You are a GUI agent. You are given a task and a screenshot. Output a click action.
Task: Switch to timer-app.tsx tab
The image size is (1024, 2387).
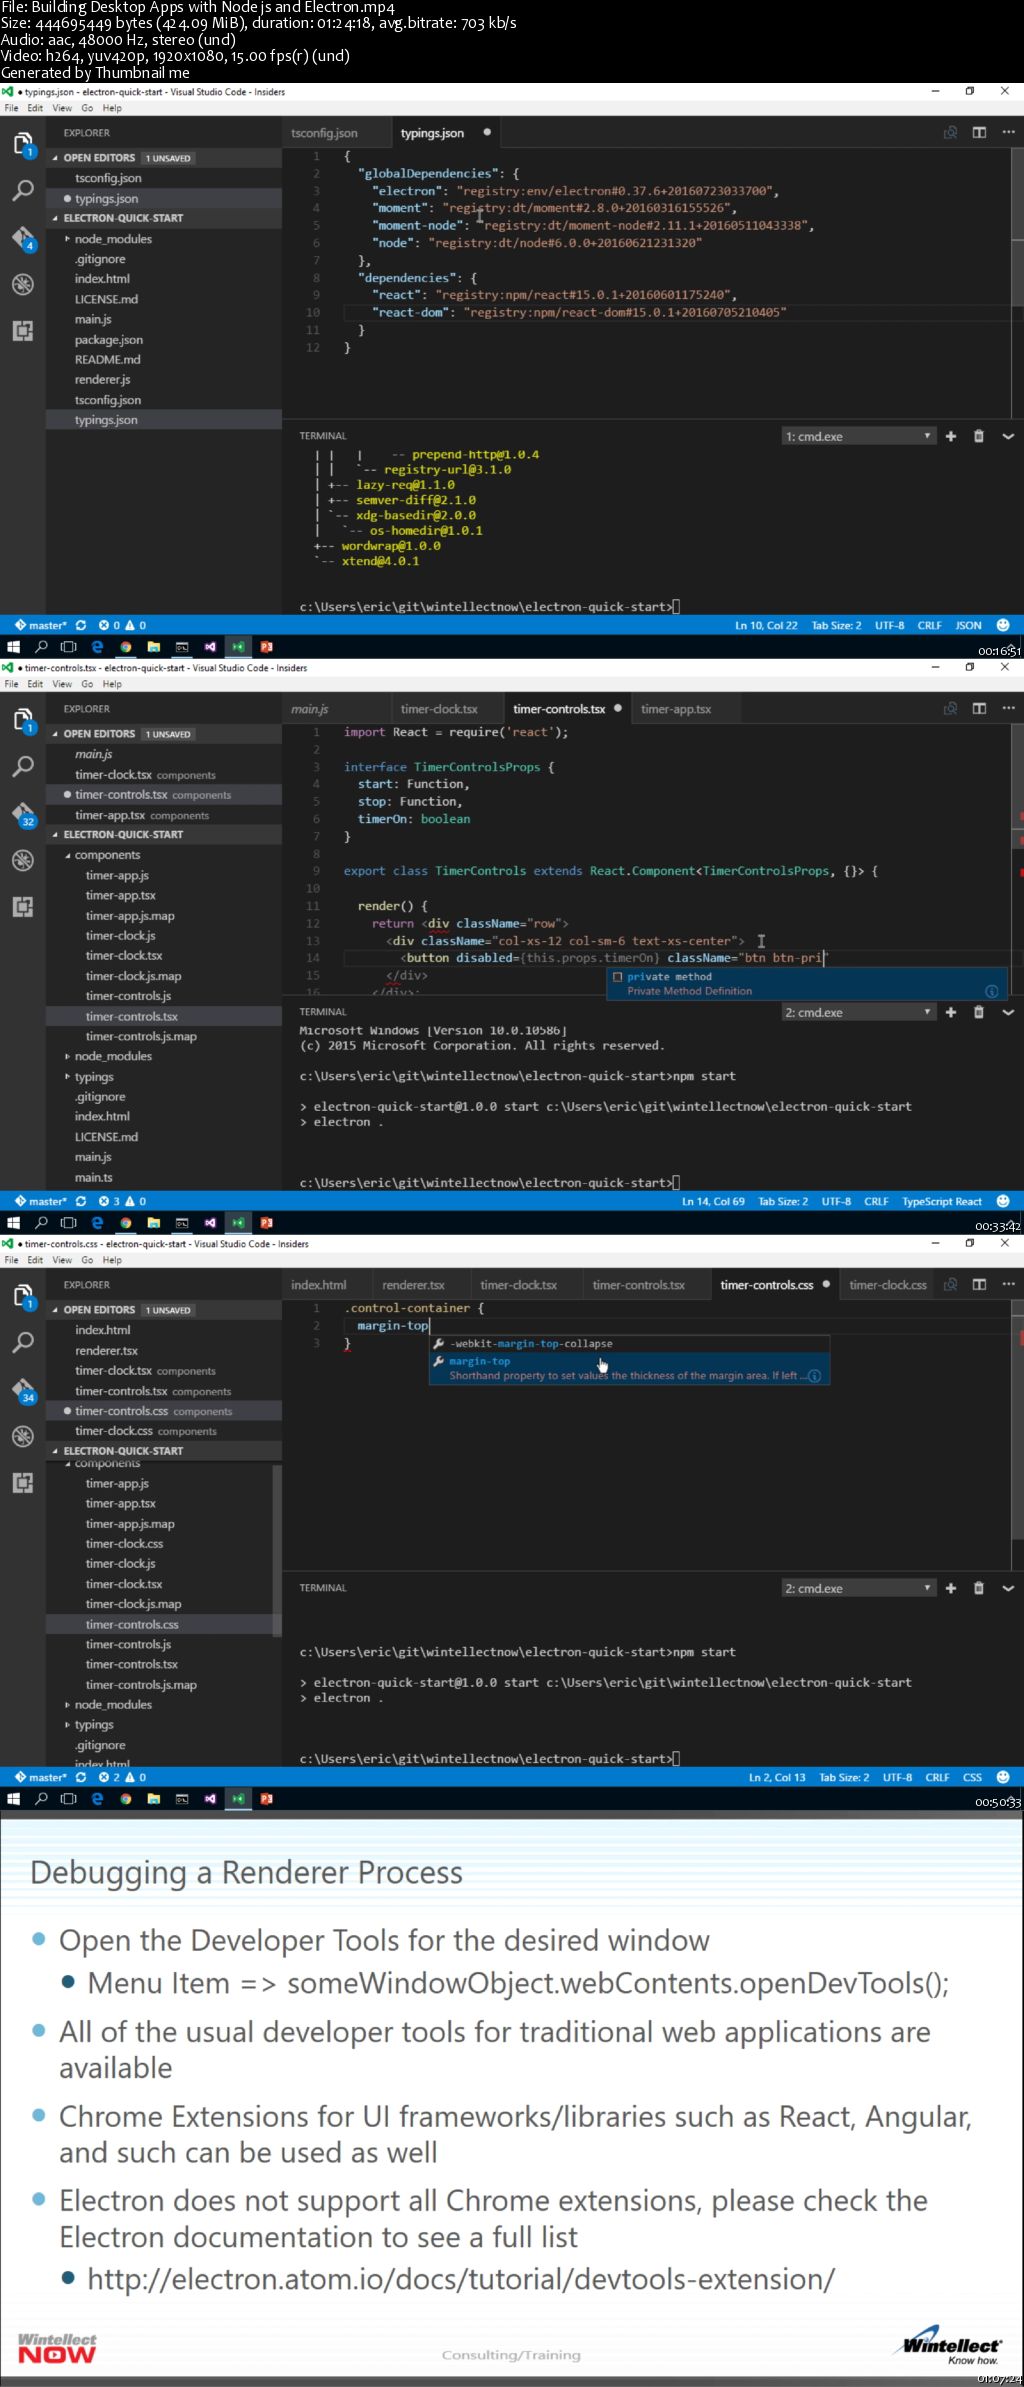click(676, 709)
